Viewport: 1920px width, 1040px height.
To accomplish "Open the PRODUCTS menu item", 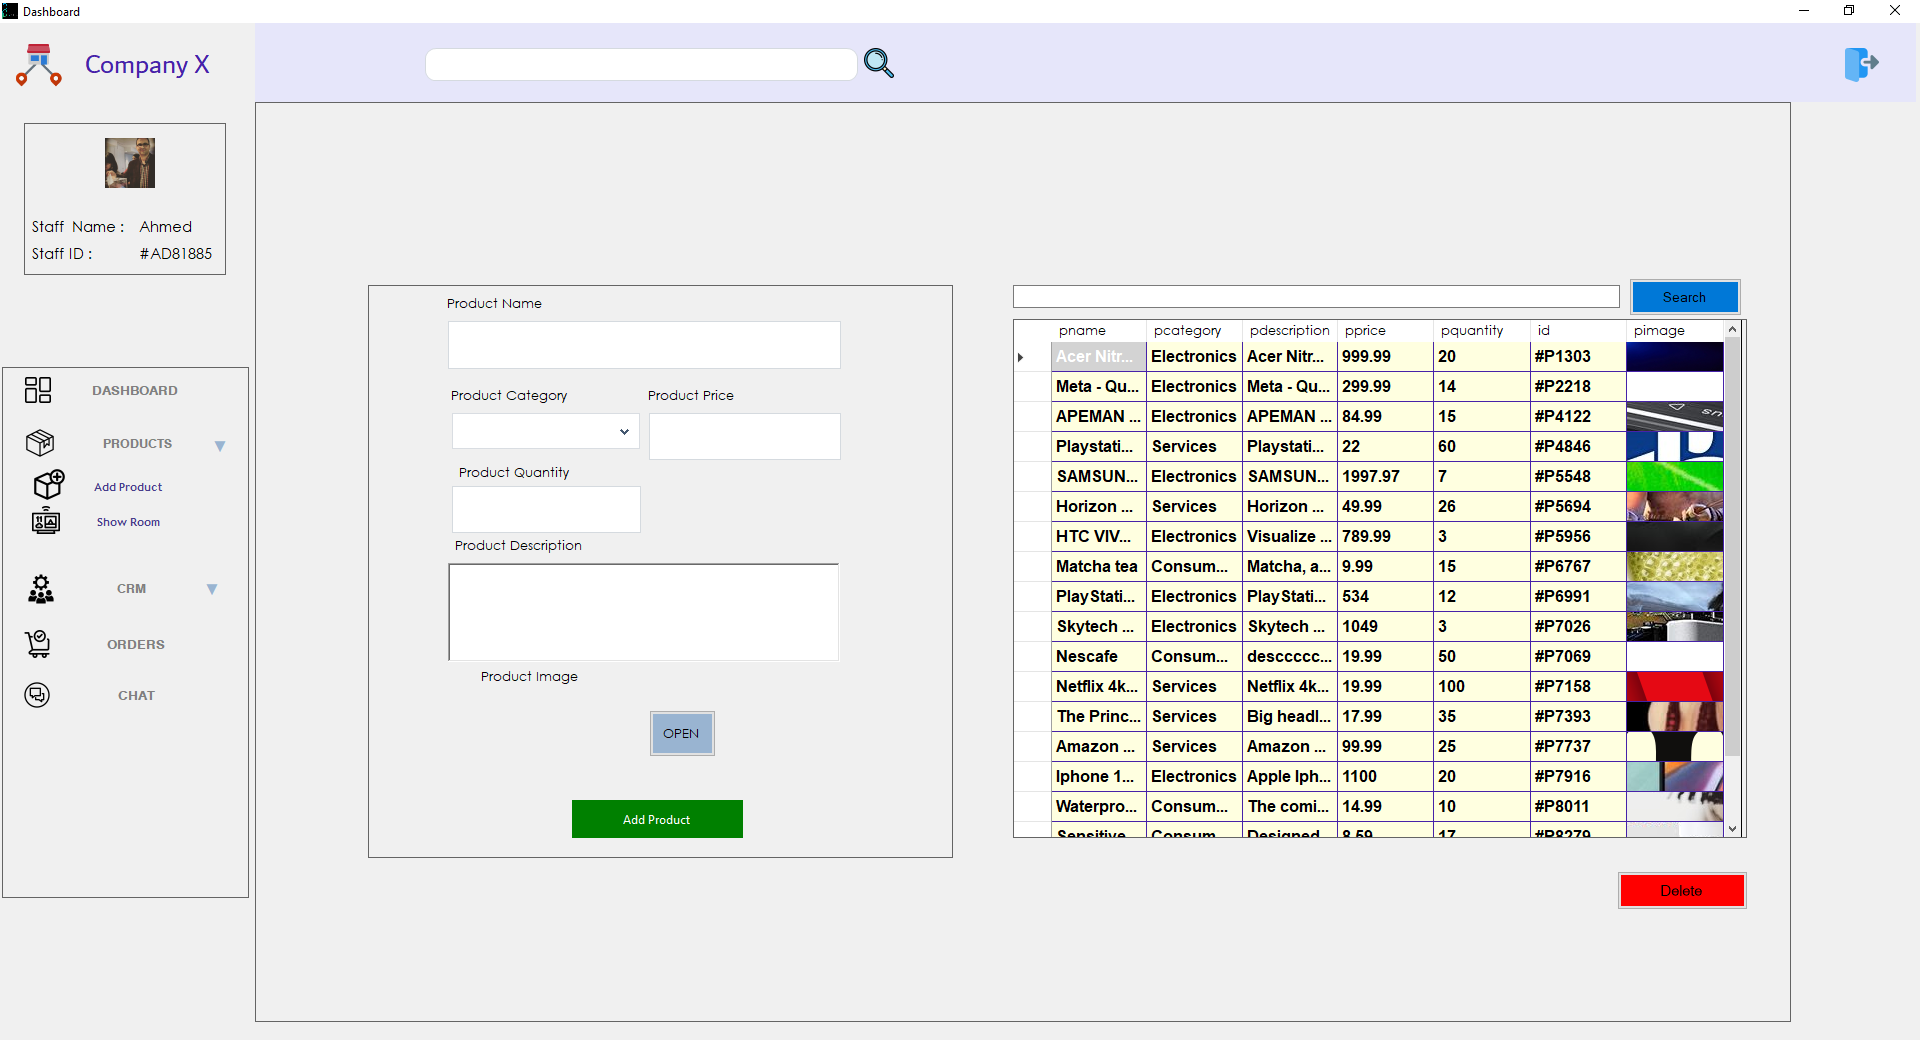I will click(137, 444).
